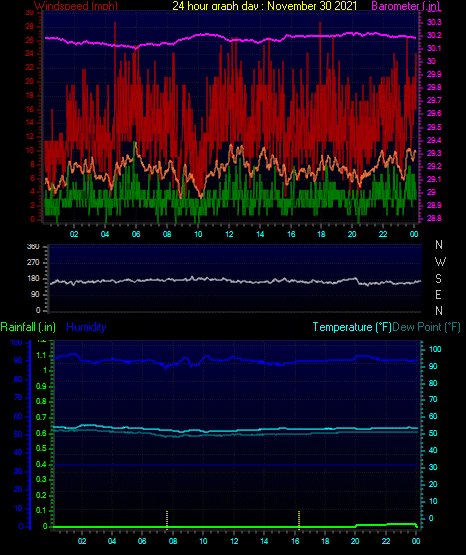
Task: Click the 18 hour label under the windspeed chart
Action: click(x=321, y=234)
